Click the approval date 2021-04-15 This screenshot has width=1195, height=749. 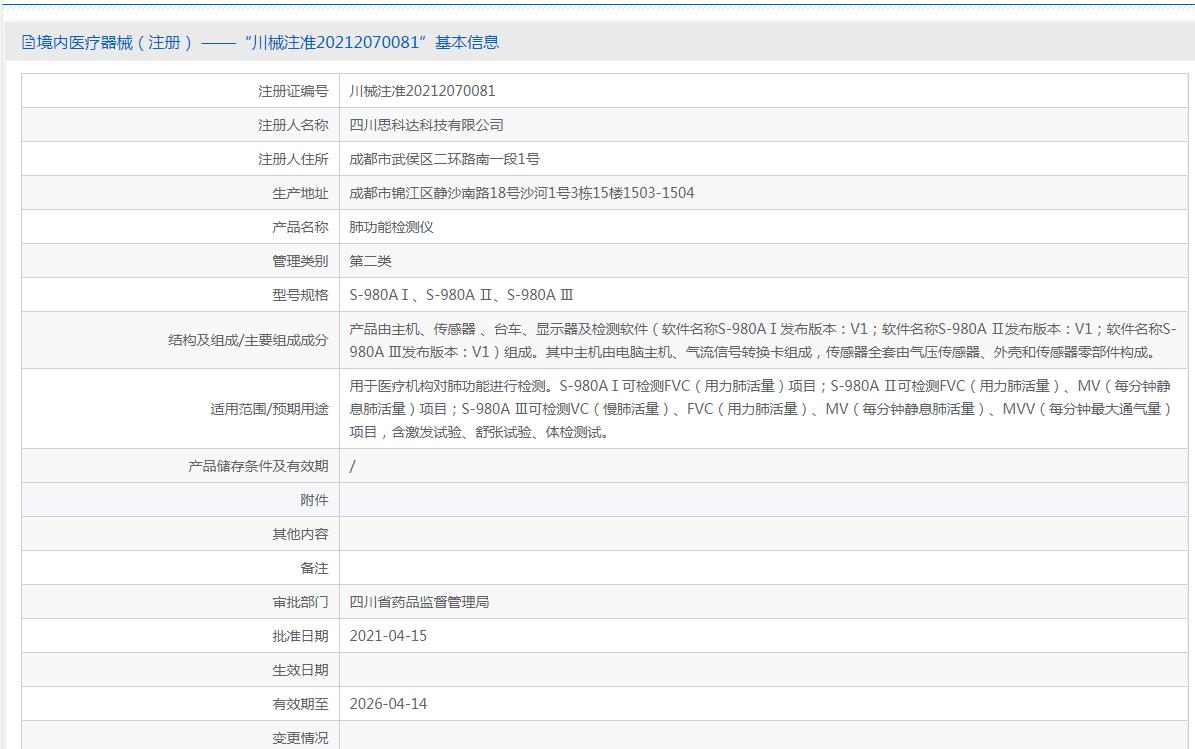pos(388,636)
